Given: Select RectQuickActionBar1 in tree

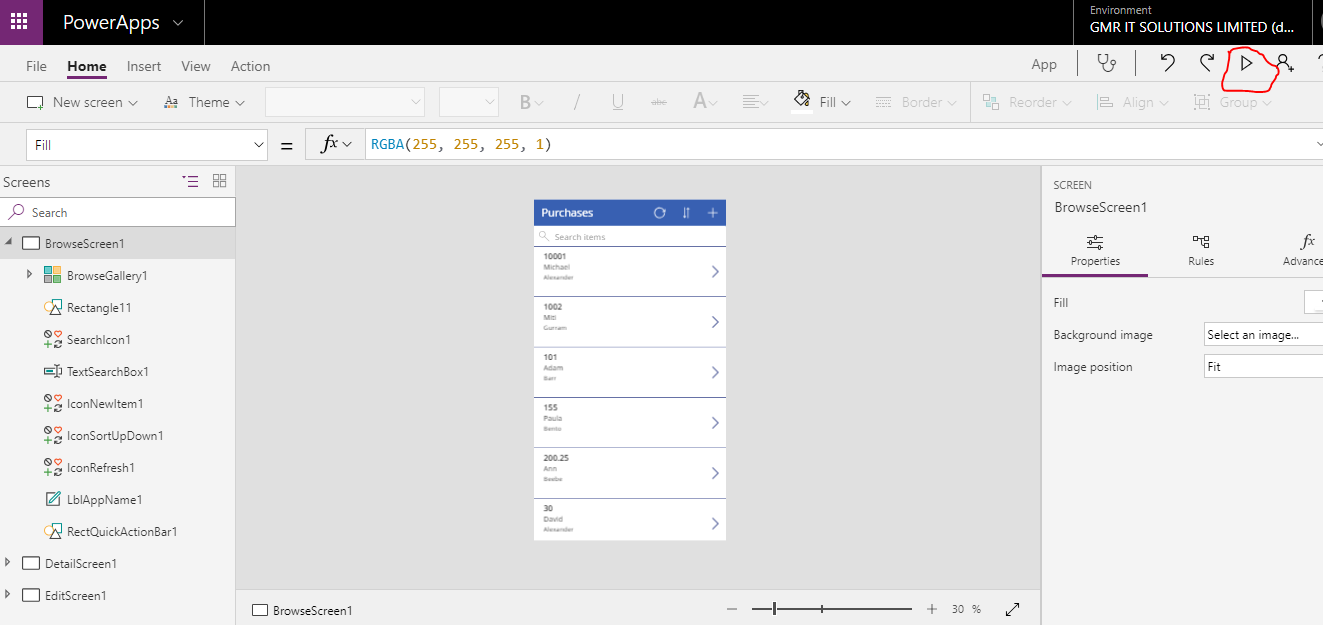Looking at the screenshot, I should click(x=121, y=531).
